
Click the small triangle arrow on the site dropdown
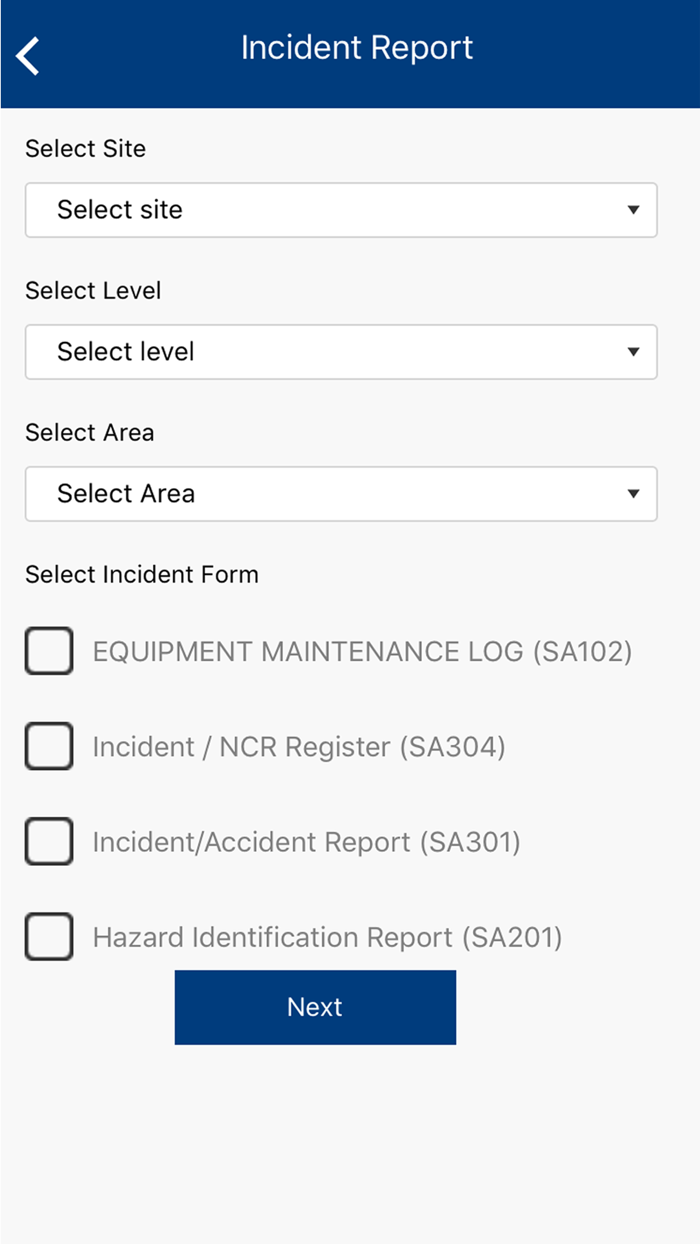click(632, 210)
